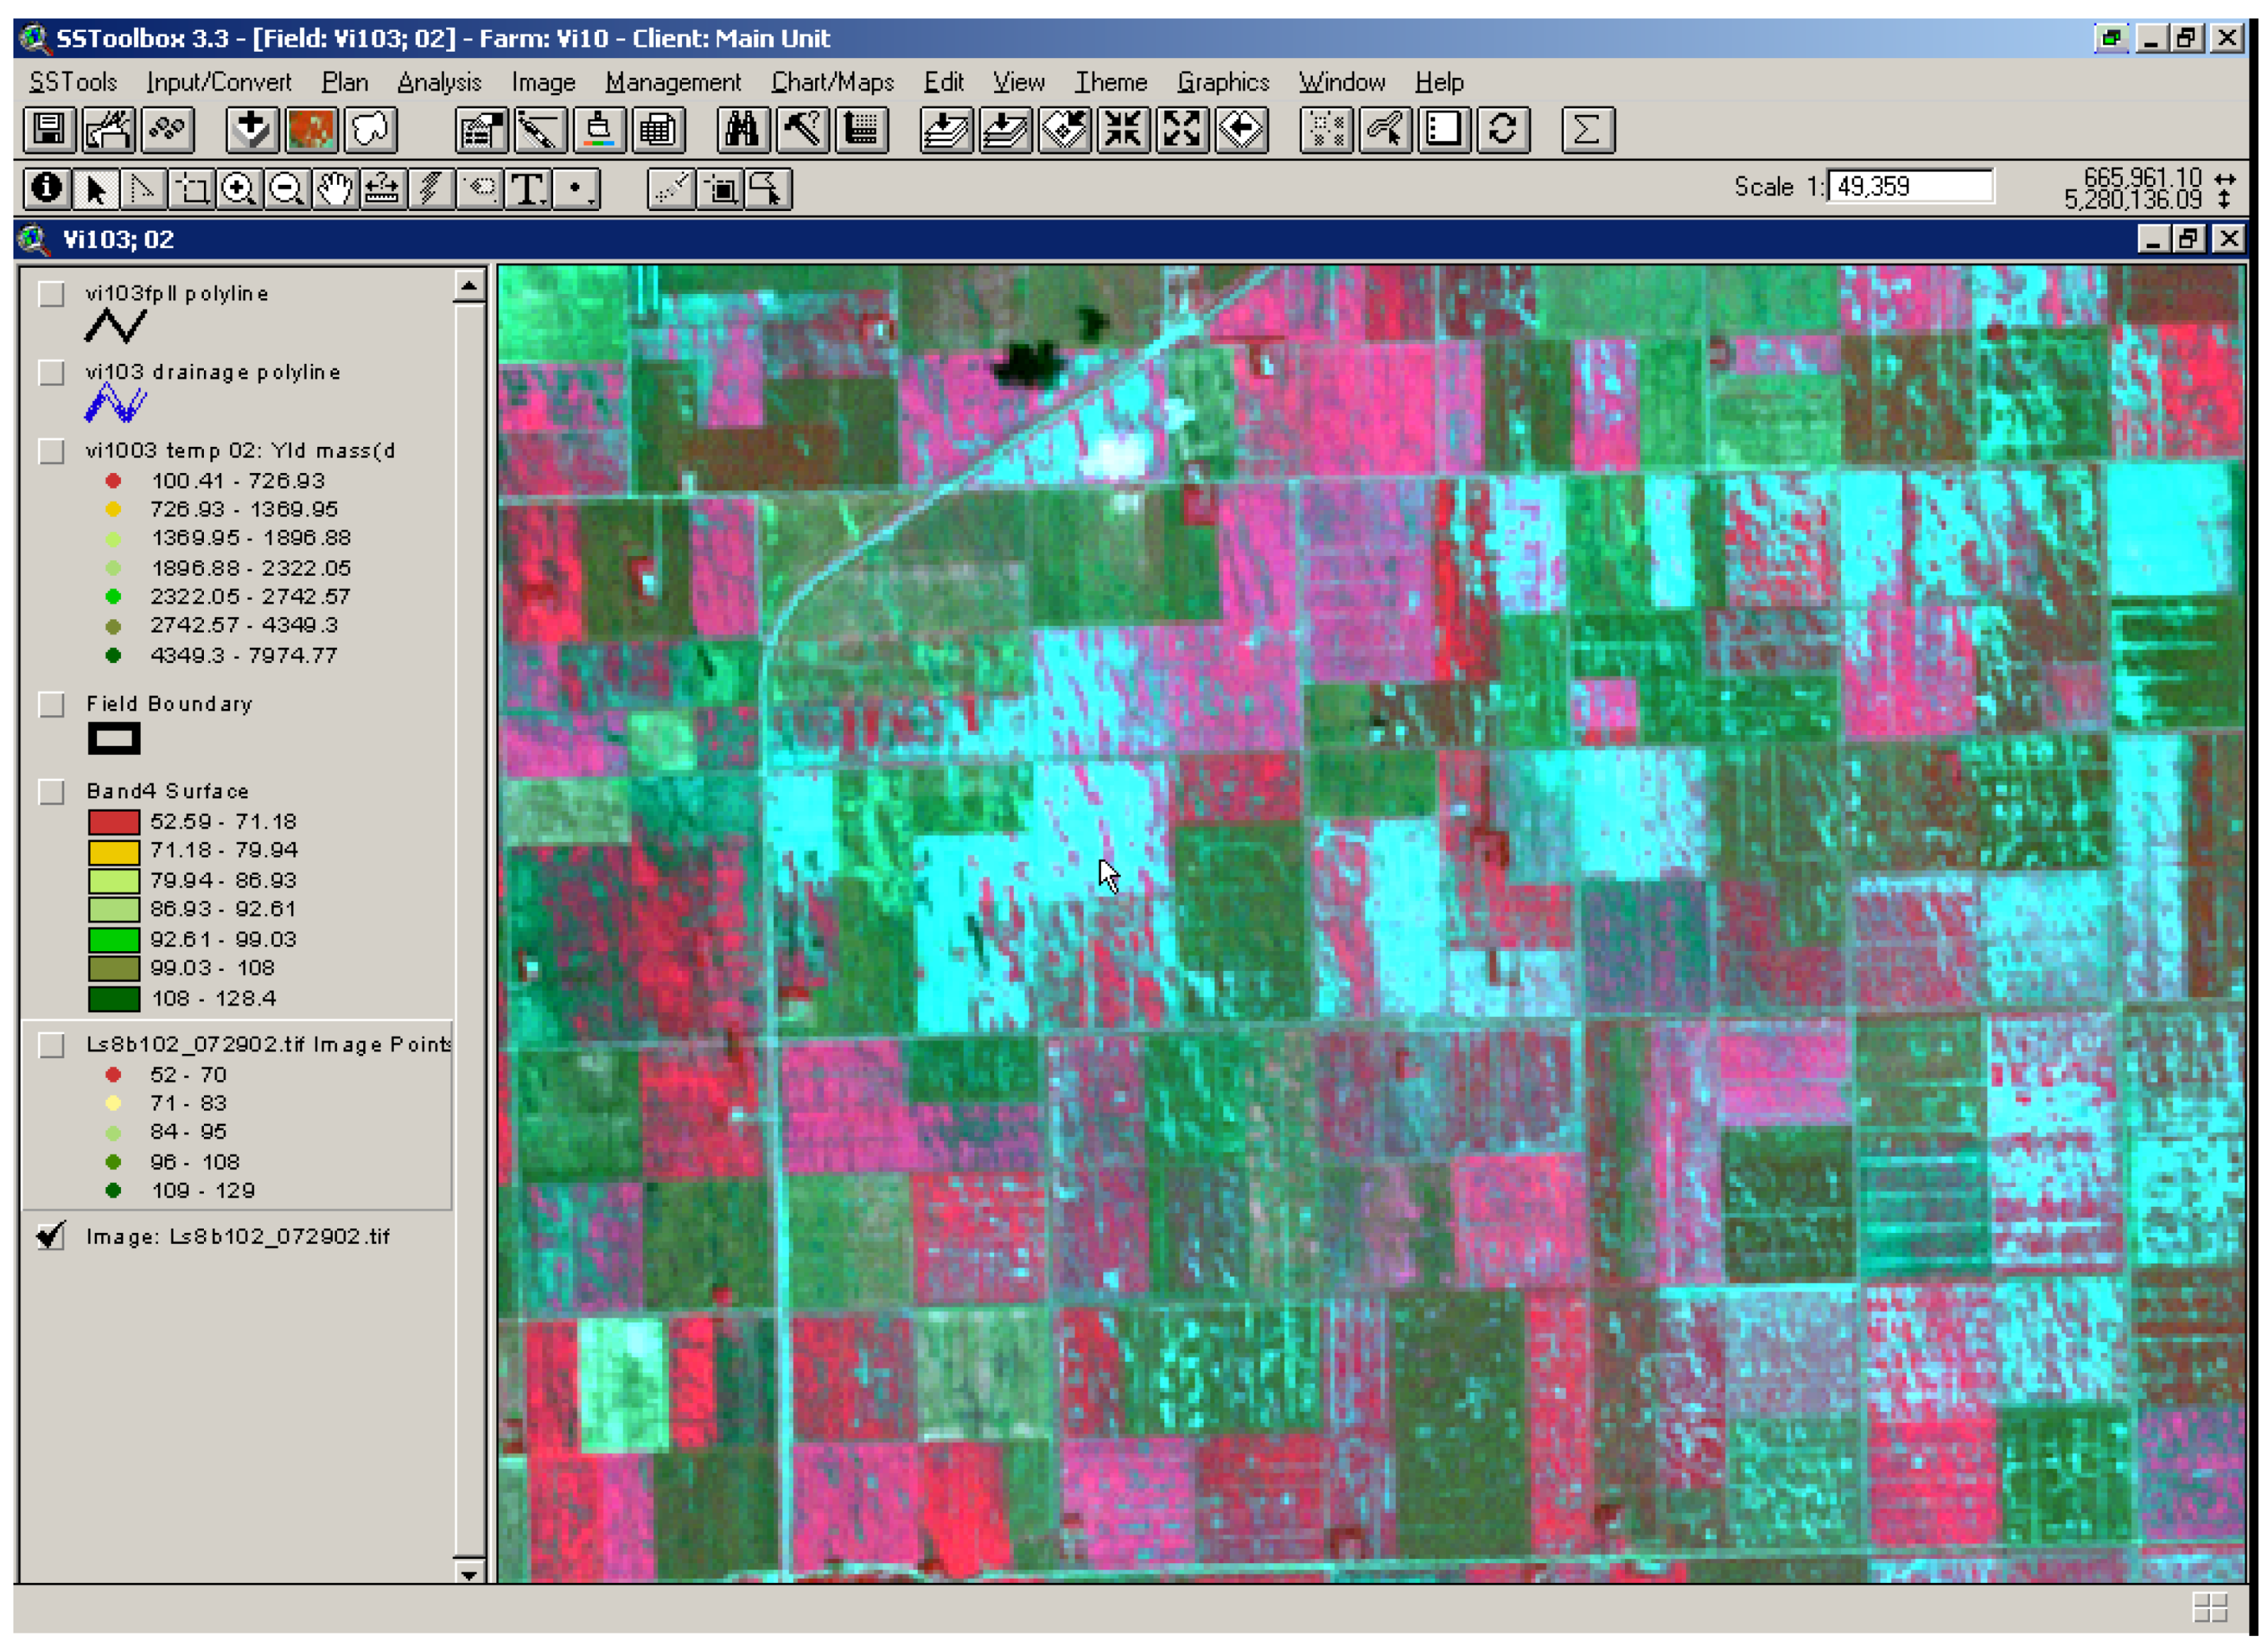2268x1641 pixels.
Task: Enable the vi103fpll polyline theme checkbox
Action: click(51, 294)
